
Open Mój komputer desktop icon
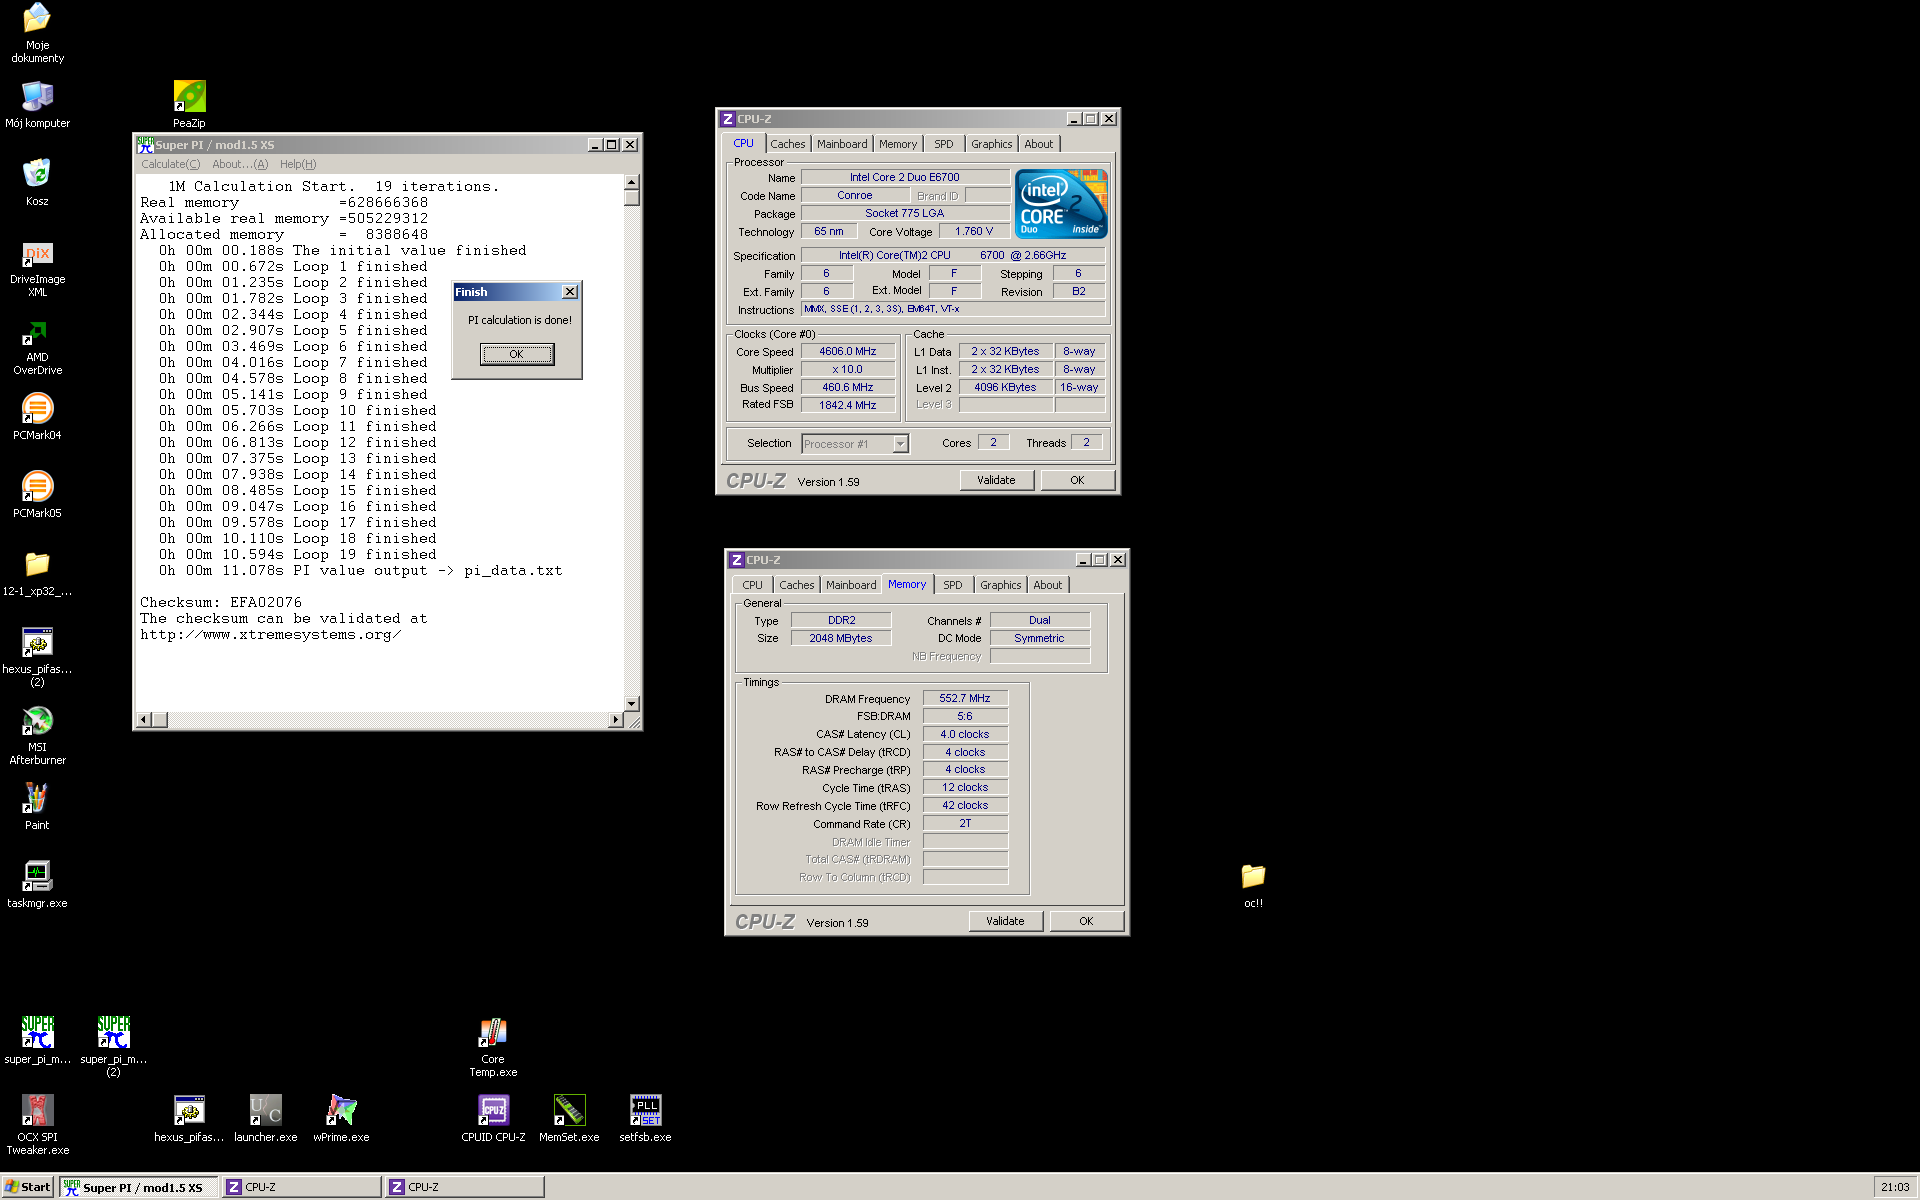pos(37,104)
